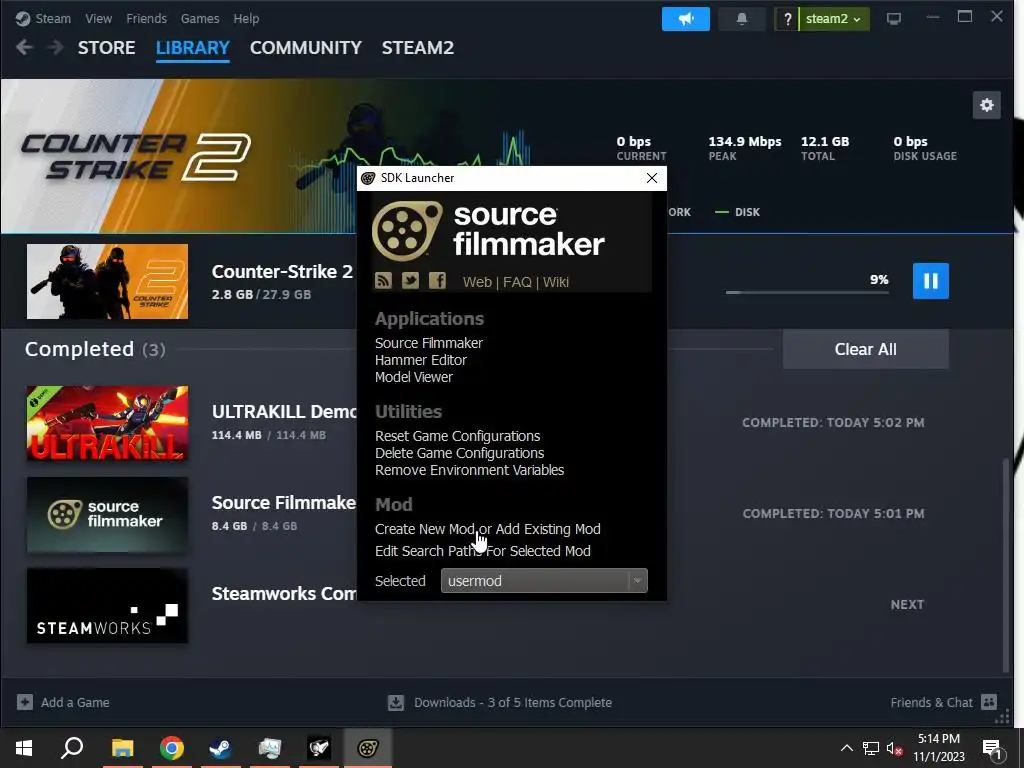Launch Source Filmmaker application link

(428, 343)
